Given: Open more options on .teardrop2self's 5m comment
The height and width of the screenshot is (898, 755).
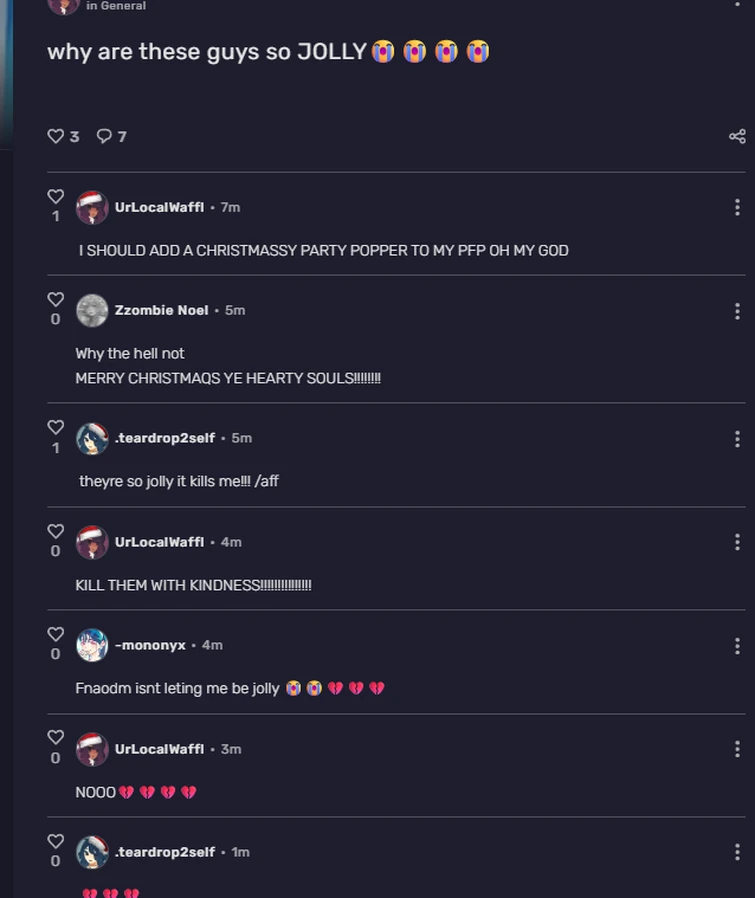Looking at the screenshot, I should click(737, 439).
